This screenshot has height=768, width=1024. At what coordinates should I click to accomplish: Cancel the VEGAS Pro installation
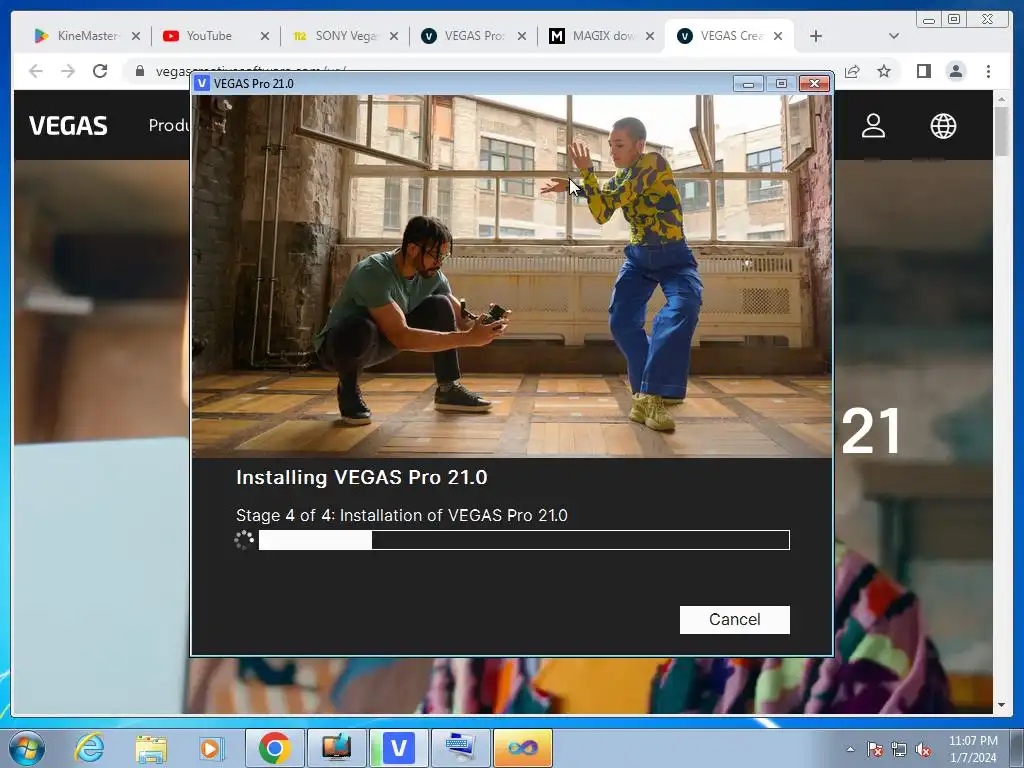(734, 620)
